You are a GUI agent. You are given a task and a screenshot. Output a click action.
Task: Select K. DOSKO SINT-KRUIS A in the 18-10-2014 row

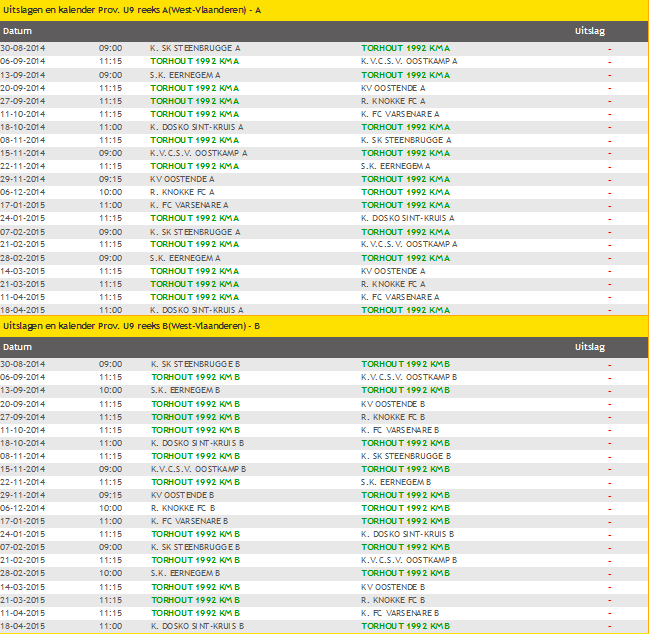[197, 127]
